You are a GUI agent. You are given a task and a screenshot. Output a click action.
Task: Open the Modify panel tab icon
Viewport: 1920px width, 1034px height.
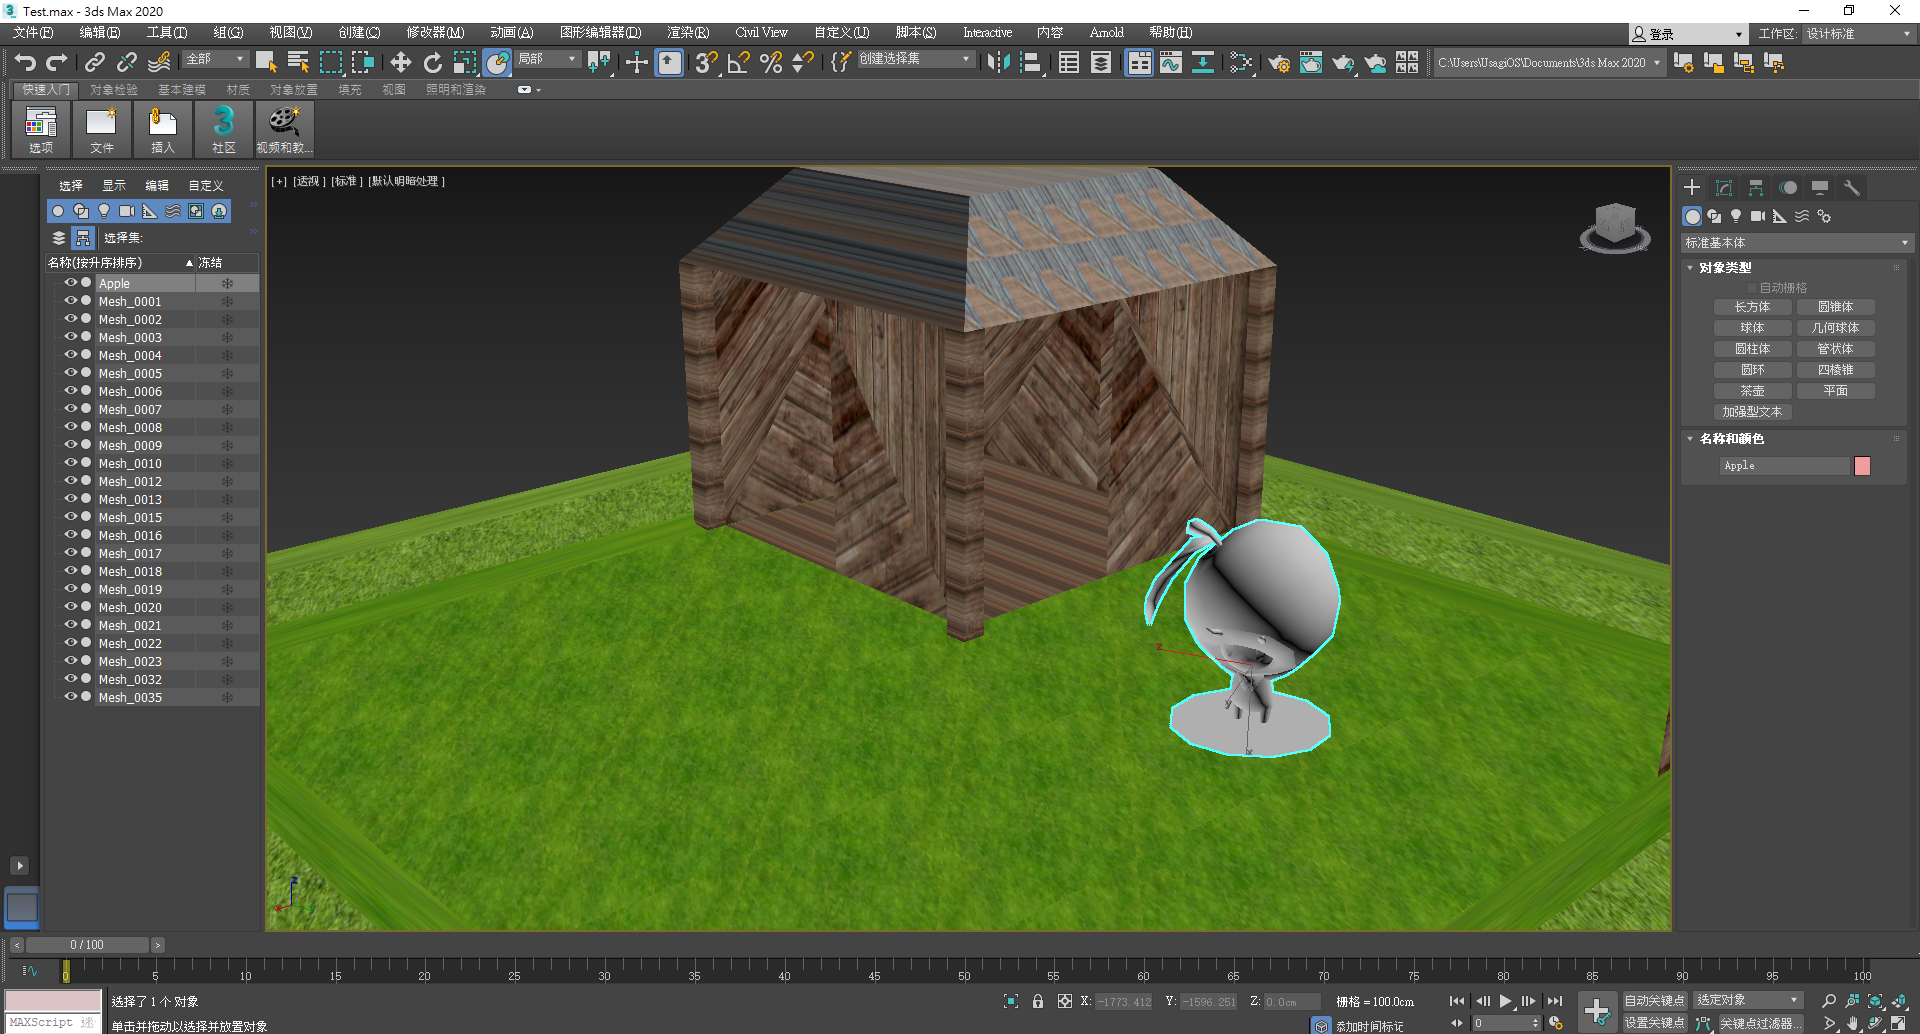click(1724, 188)
